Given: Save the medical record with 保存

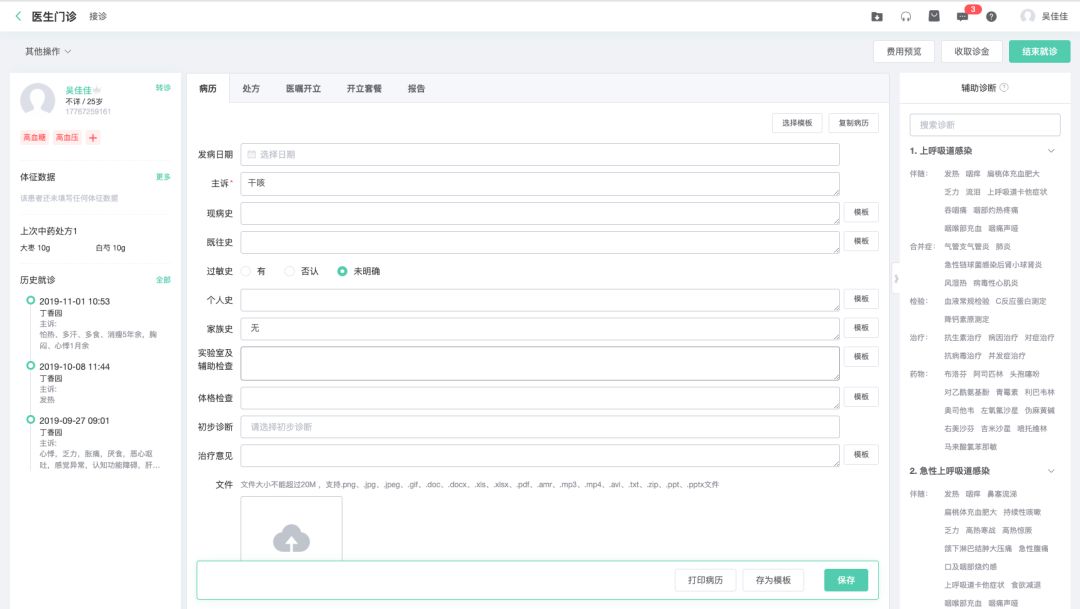Looking at the screenshot, I should pos(846,580).
